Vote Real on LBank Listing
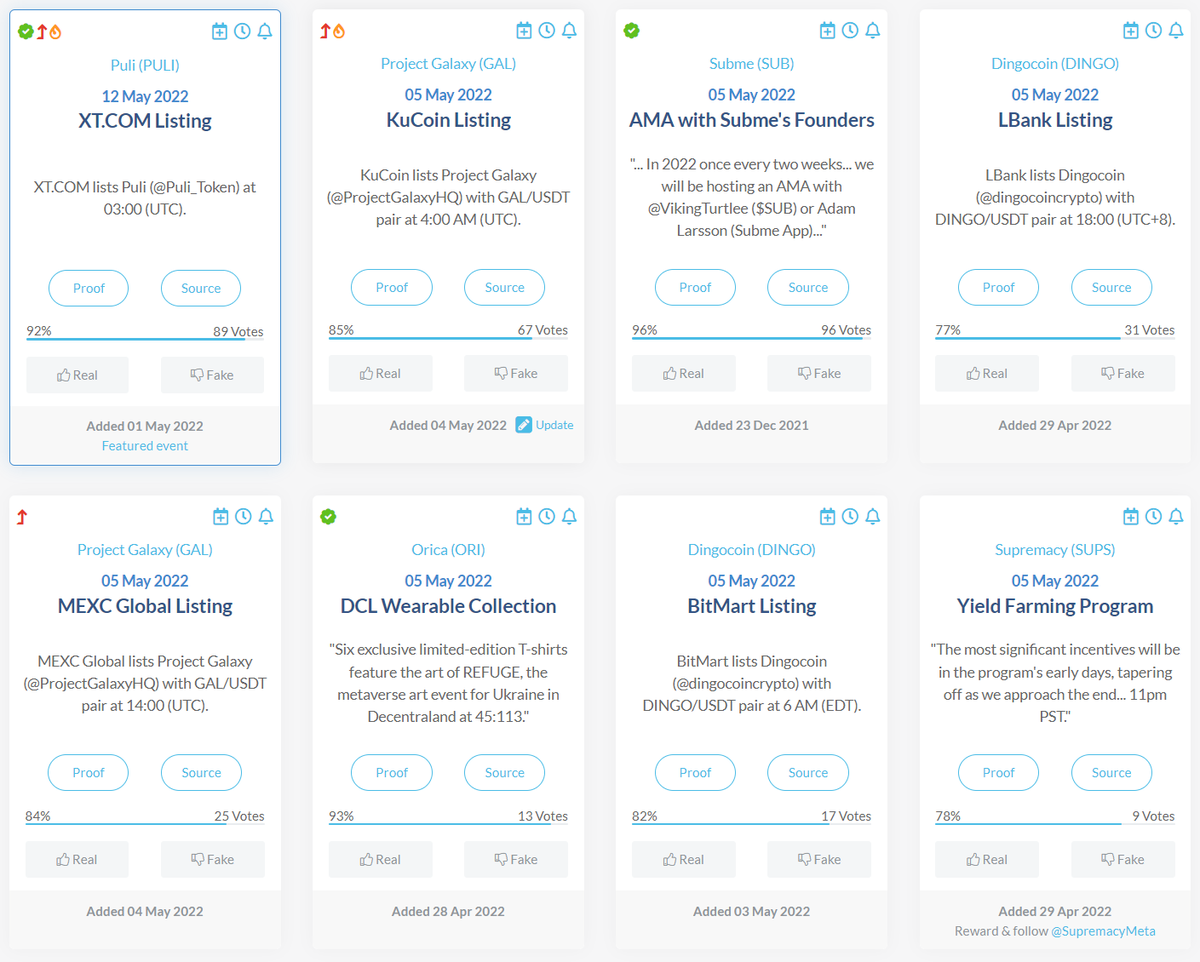 987,373
